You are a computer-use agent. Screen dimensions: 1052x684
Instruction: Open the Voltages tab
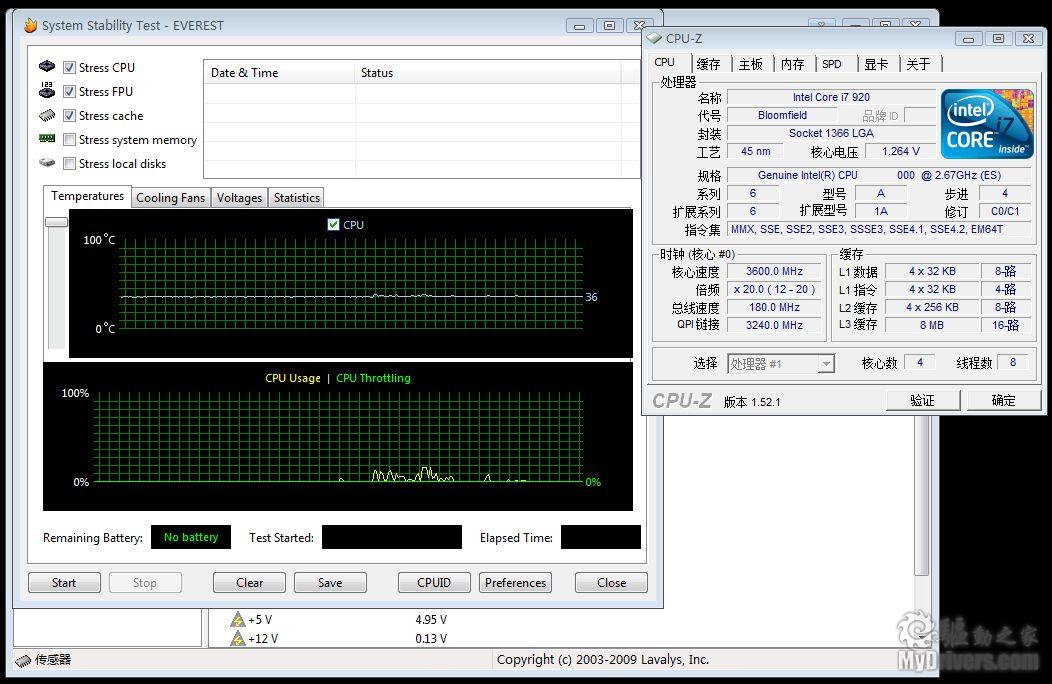point(240,197)
